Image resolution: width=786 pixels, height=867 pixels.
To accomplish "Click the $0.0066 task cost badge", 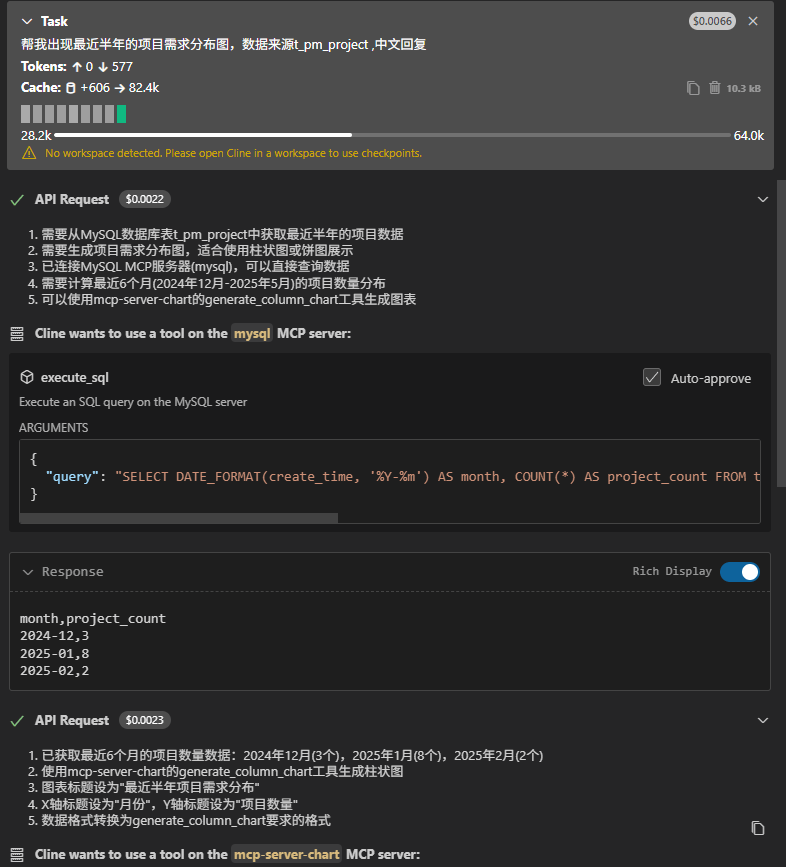I will click(711, 21).
